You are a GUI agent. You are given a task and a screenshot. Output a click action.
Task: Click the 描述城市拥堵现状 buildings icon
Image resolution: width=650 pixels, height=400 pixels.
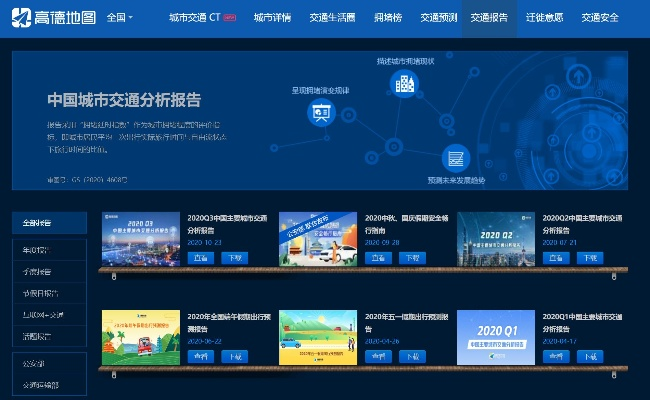(x=405, y=85)
